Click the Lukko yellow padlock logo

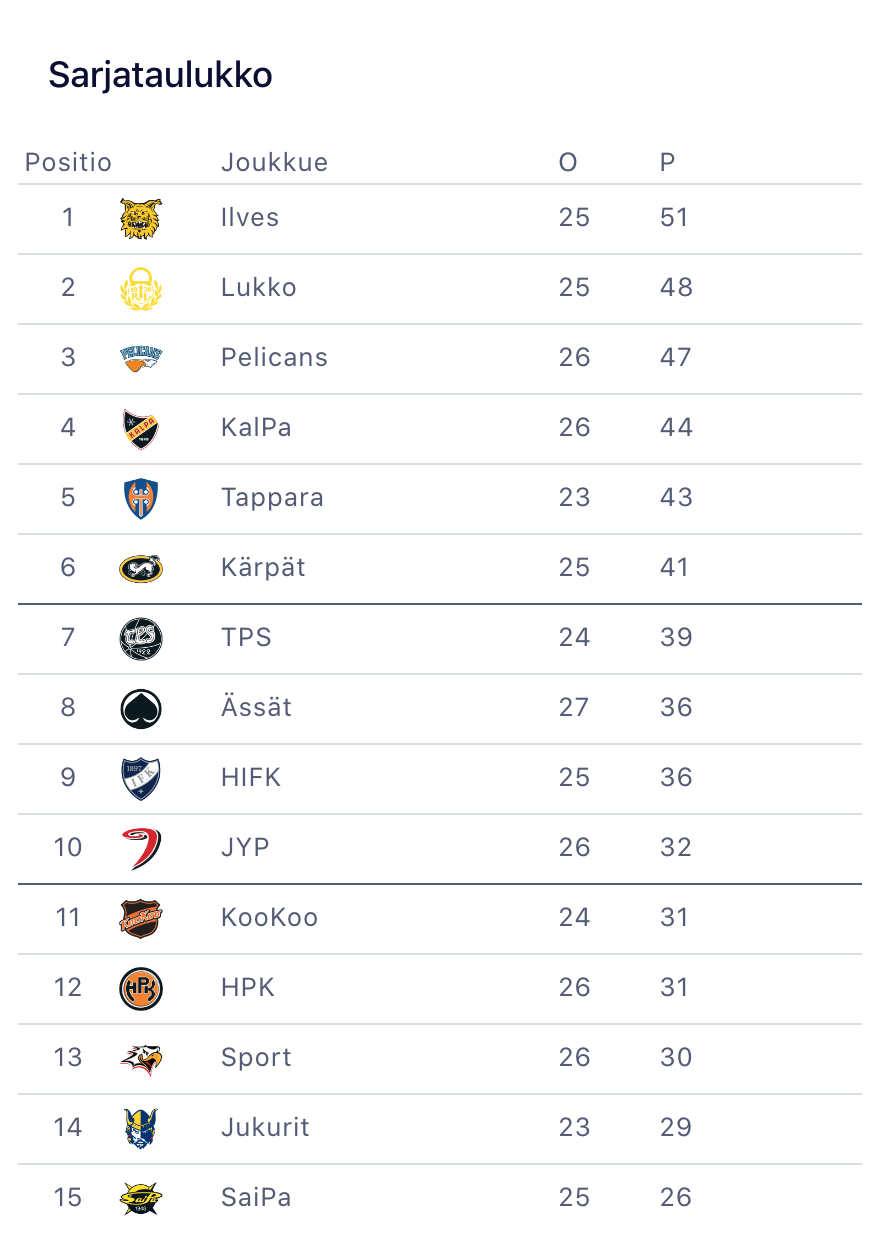pos(140,288)
